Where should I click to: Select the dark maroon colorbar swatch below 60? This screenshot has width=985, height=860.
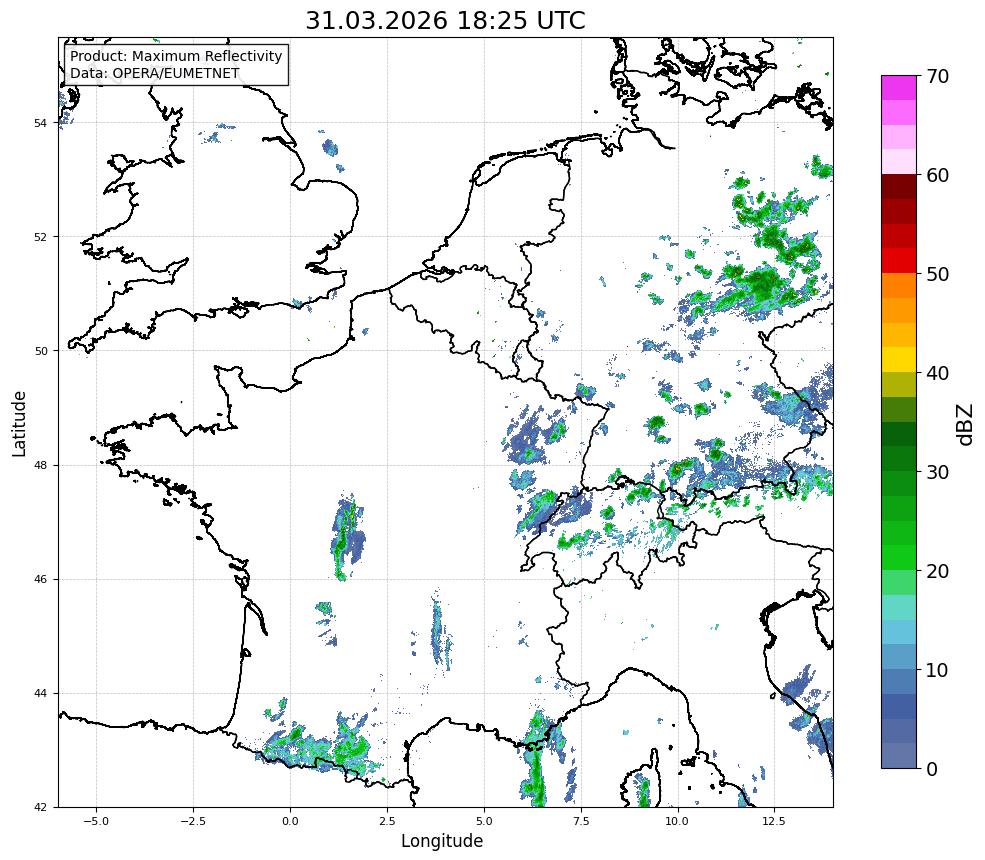(x=899, y=187)
